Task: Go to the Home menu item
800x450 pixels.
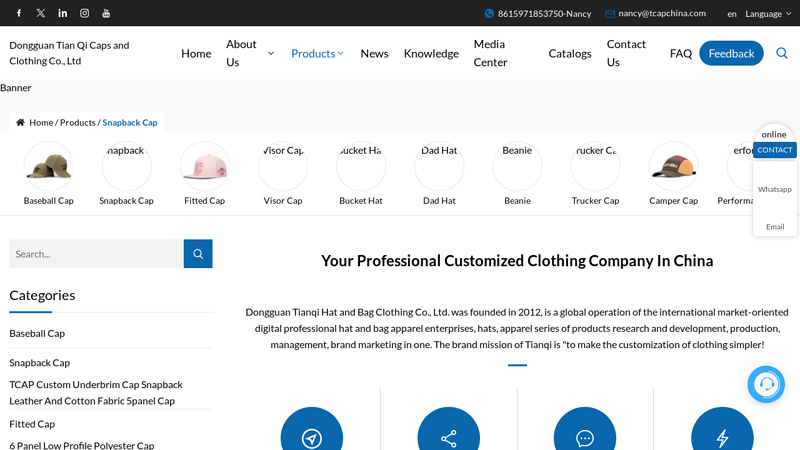Action: [196, 53]
